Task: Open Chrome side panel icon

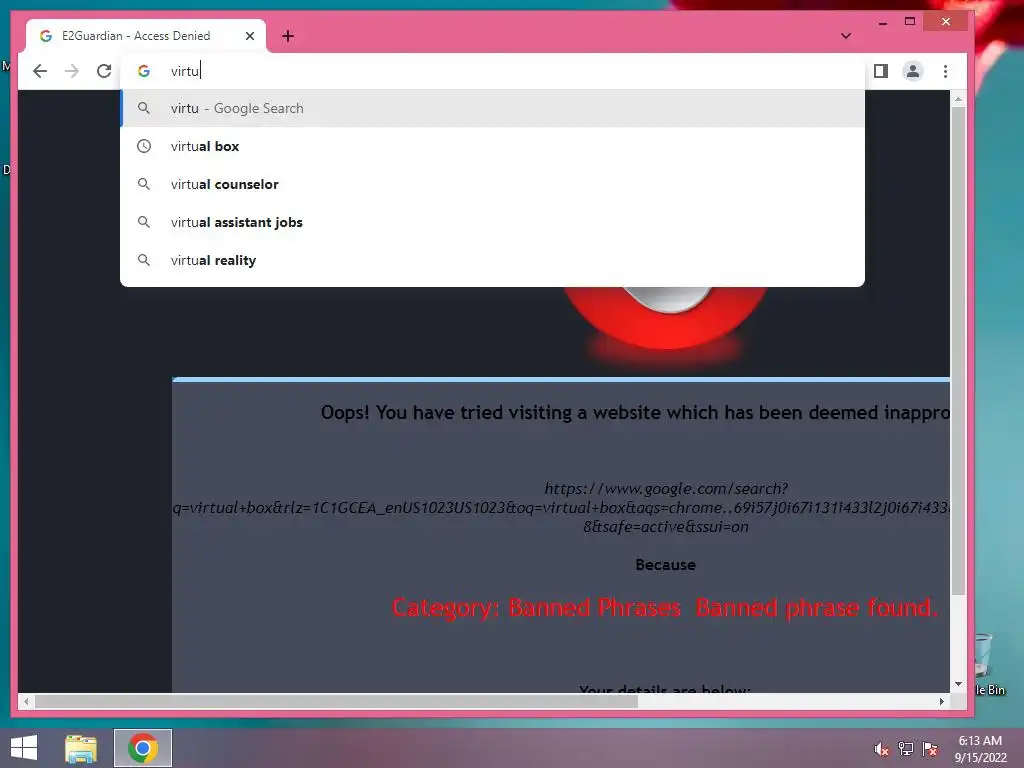Action: pyautogui.click(x=880, y=71)
